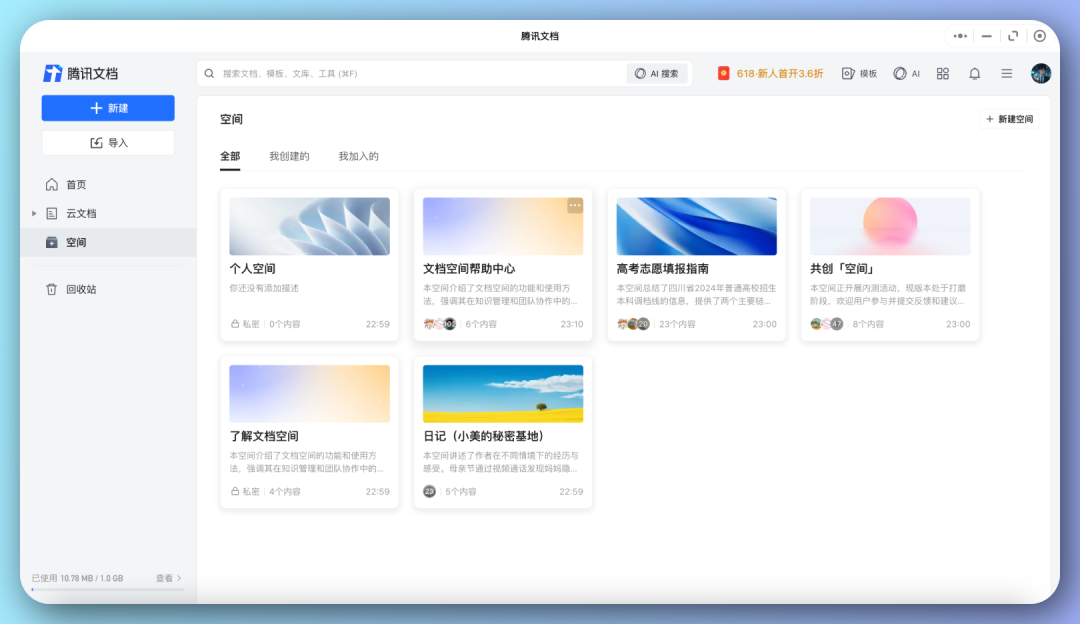Click the AI 搜索 button
The height and width of the screenshot is (624, 1080).
[657, 74]
